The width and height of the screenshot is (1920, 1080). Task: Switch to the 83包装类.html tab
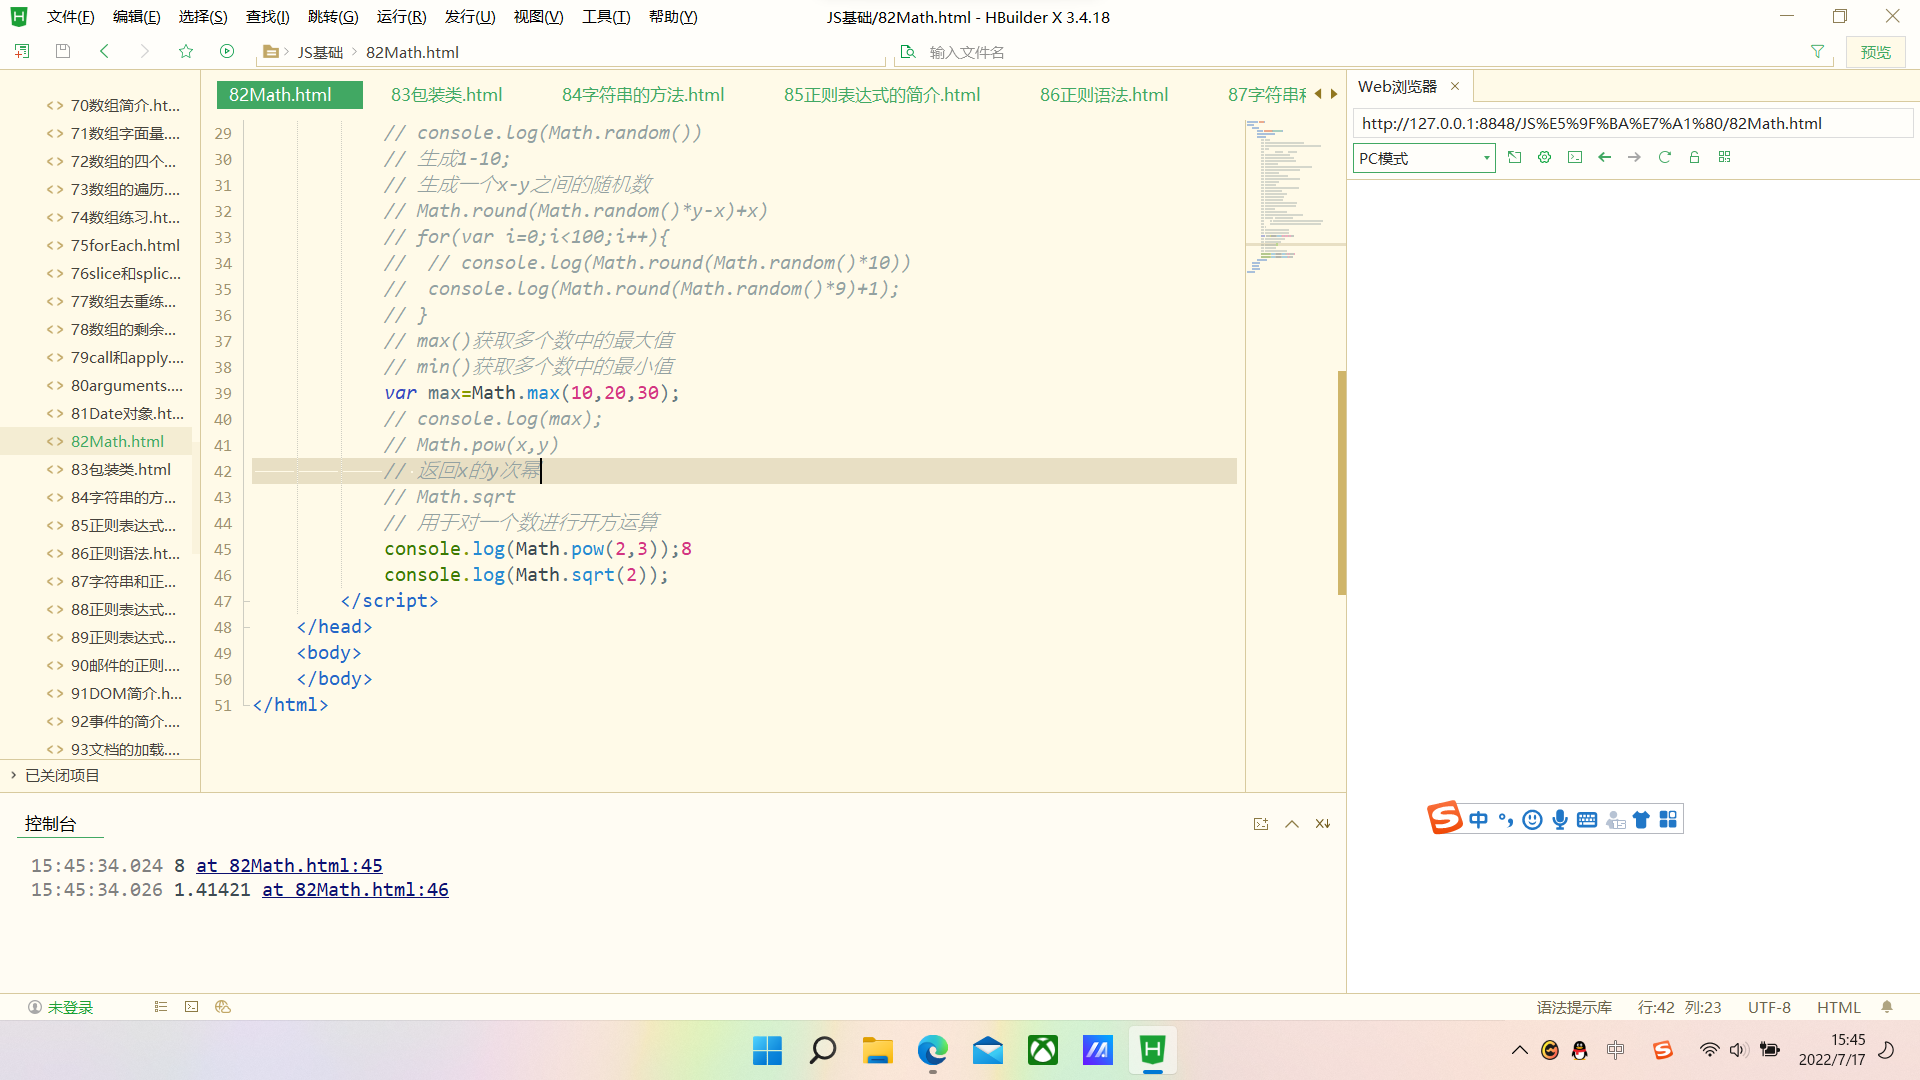coord(447,94)
